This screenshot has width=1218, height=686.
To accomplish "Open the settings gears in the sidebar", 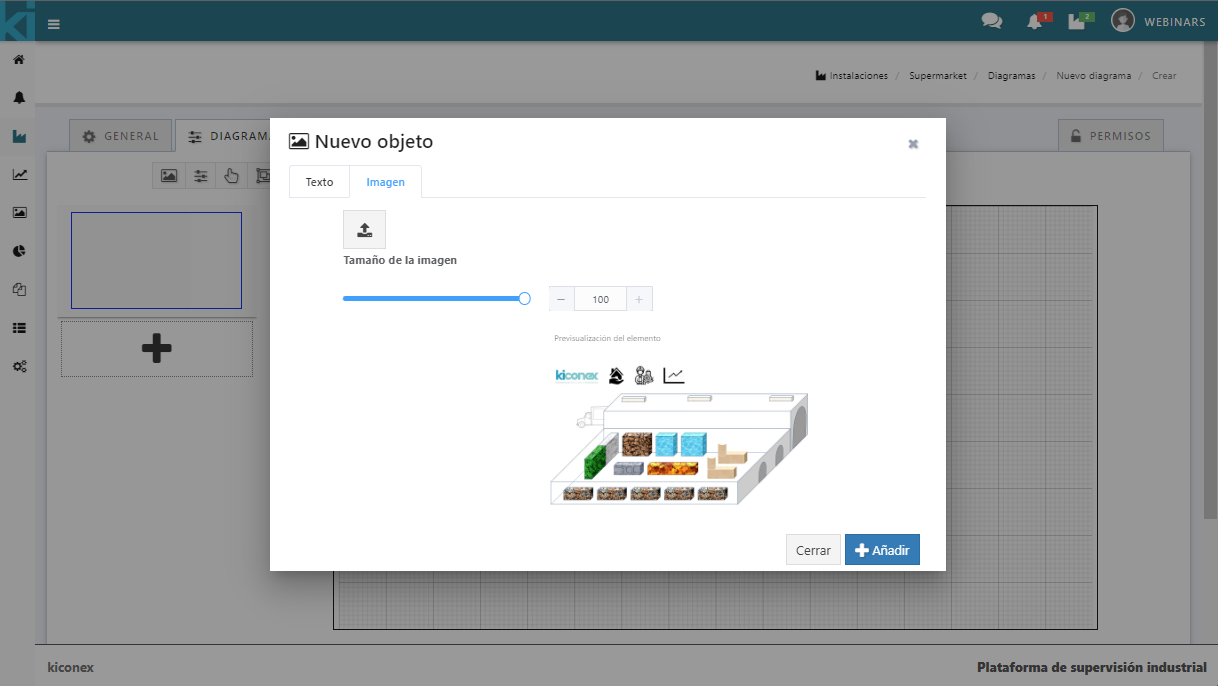I will click(19, 367).
